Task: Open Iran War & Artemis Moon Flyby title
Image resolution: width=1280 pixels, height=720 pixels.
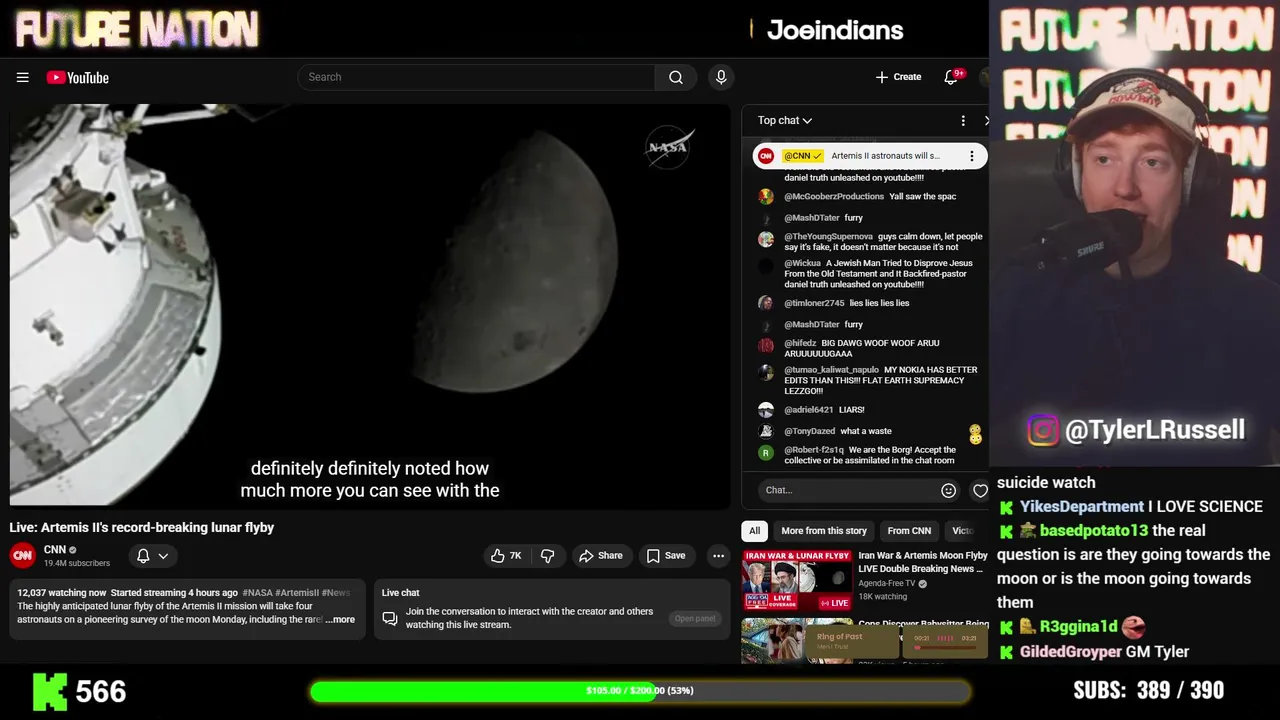Action: [x=923, y=562]
